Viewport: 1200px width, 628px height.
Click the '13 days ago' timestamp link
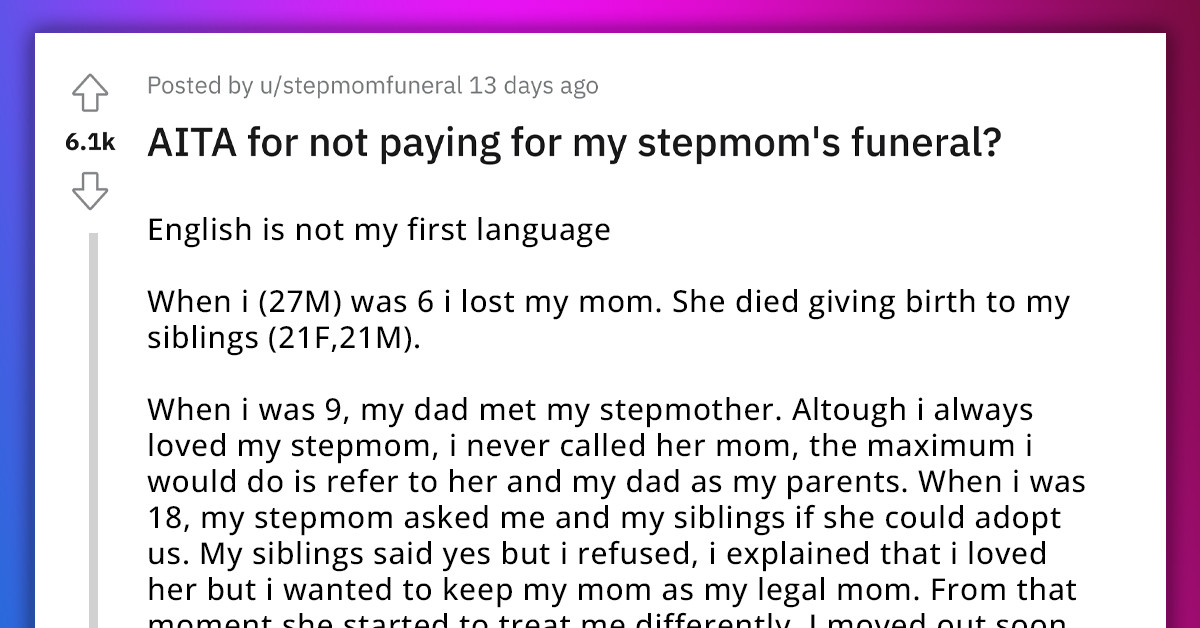(532, 86)
